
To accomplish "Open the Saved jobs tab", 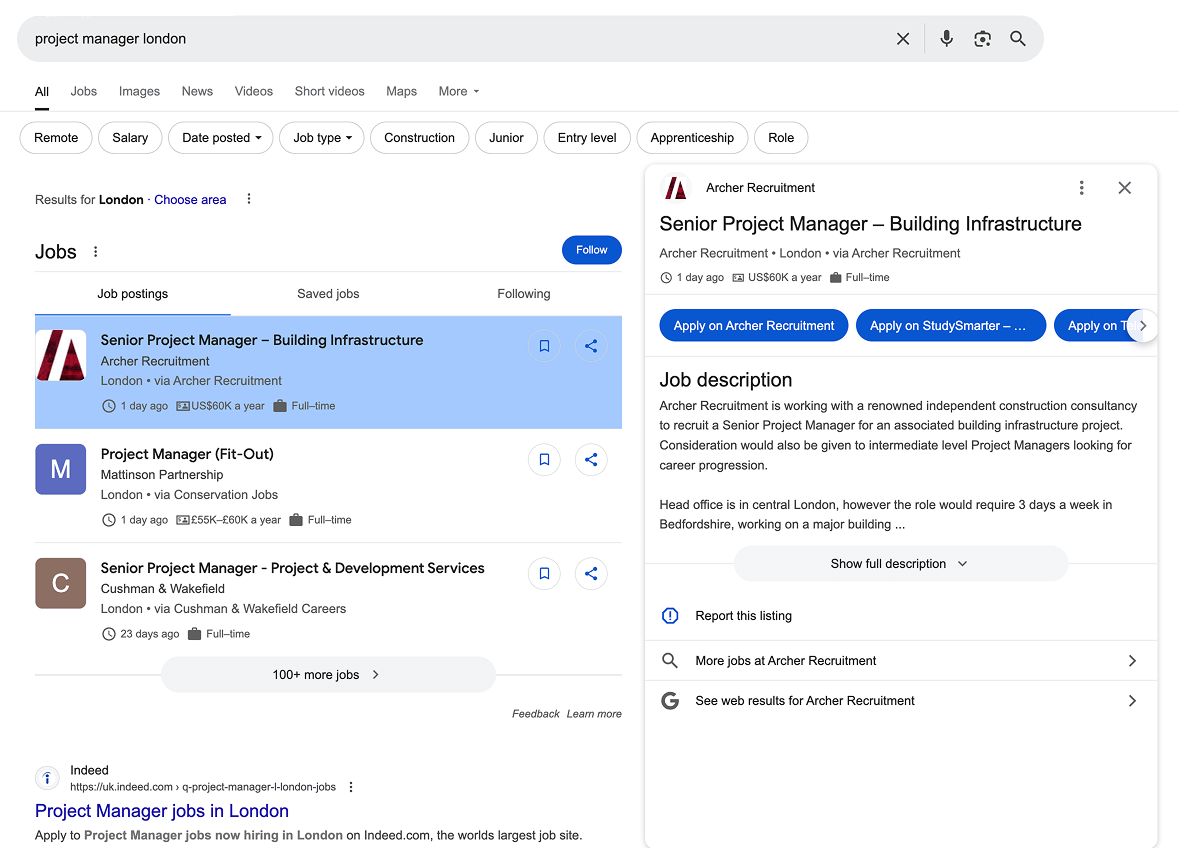I will point(328,293).
